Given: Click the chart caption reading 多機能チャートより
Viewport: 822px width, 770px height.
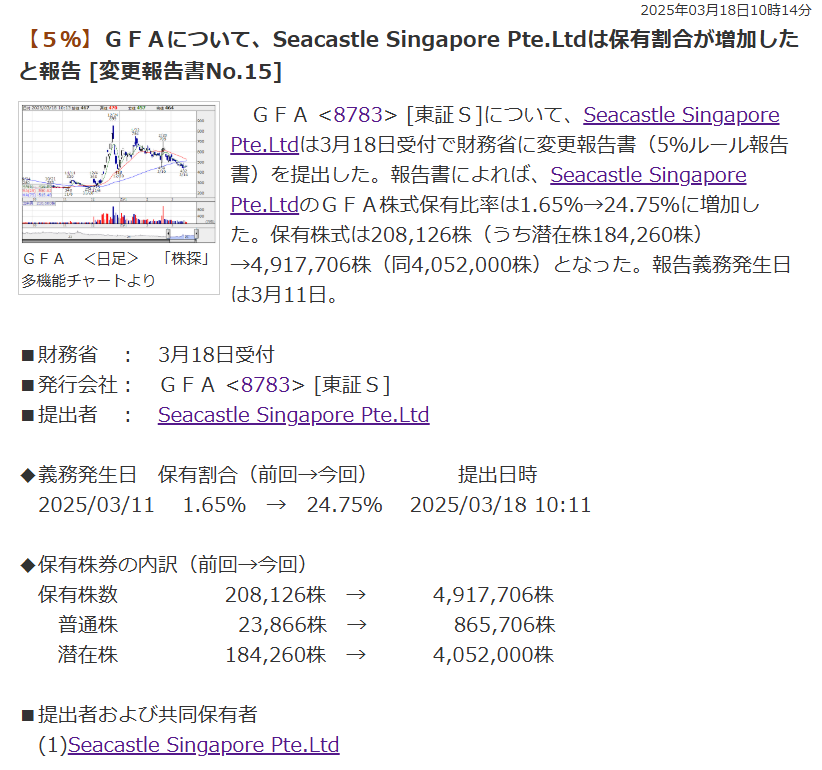Looking at the screenshot, I should coord(89,280).
